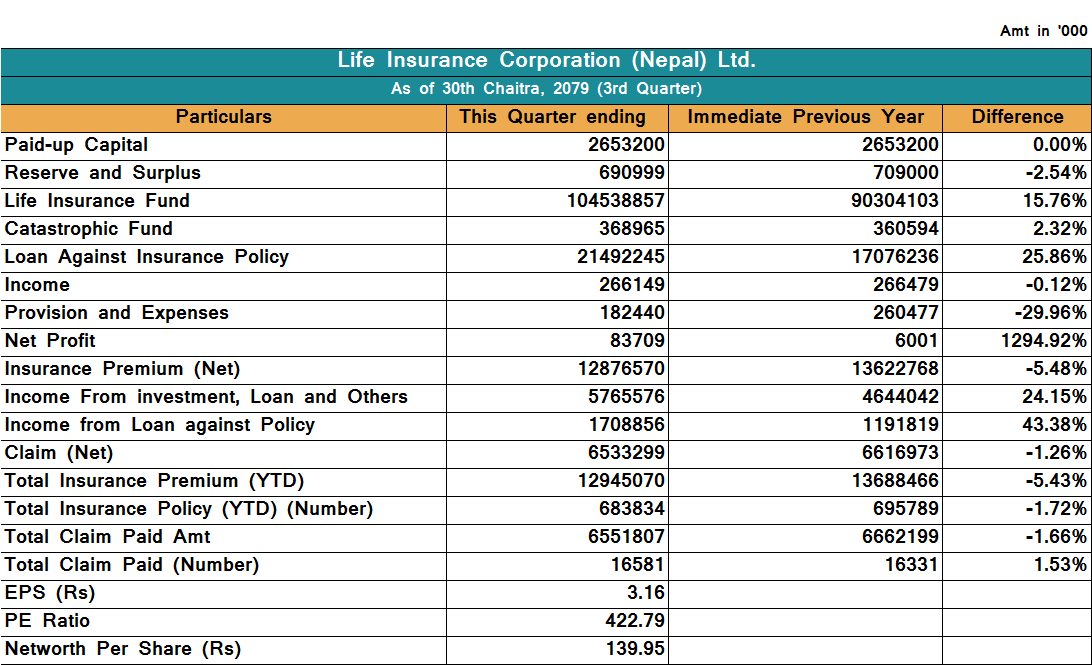Click 'Total Insurance Policy (YTD) (Number)' label

pos(189,509)
